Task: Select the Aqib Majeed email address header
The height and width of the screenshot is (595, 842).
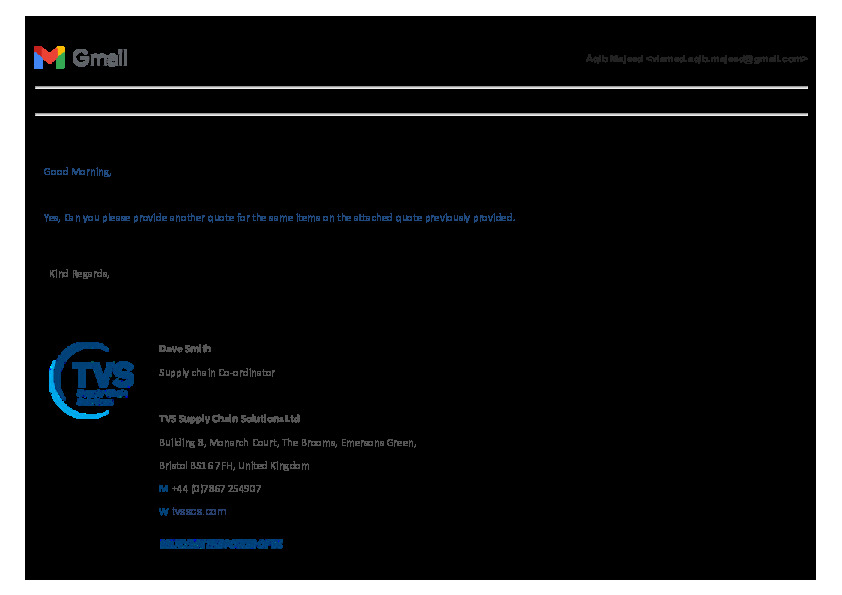Action: [696, 59]
